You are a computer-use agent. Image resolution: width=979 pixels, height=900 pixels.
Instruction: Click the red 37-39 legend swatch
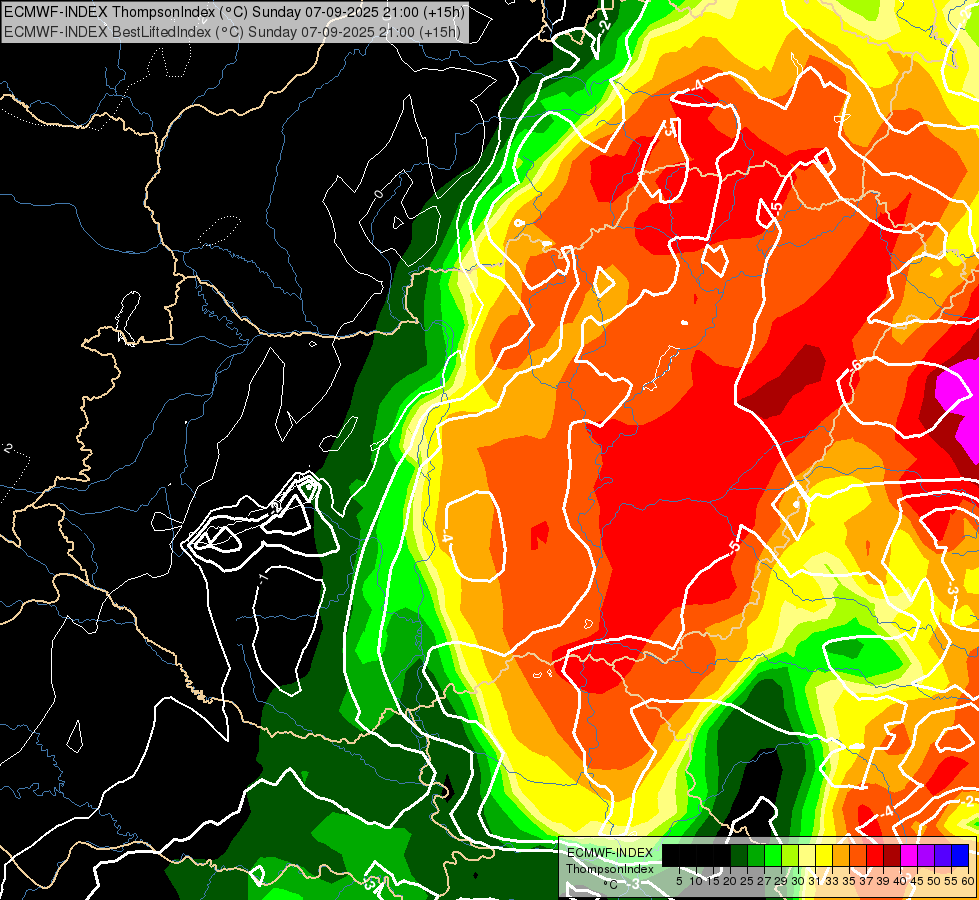tap(875, 855)
